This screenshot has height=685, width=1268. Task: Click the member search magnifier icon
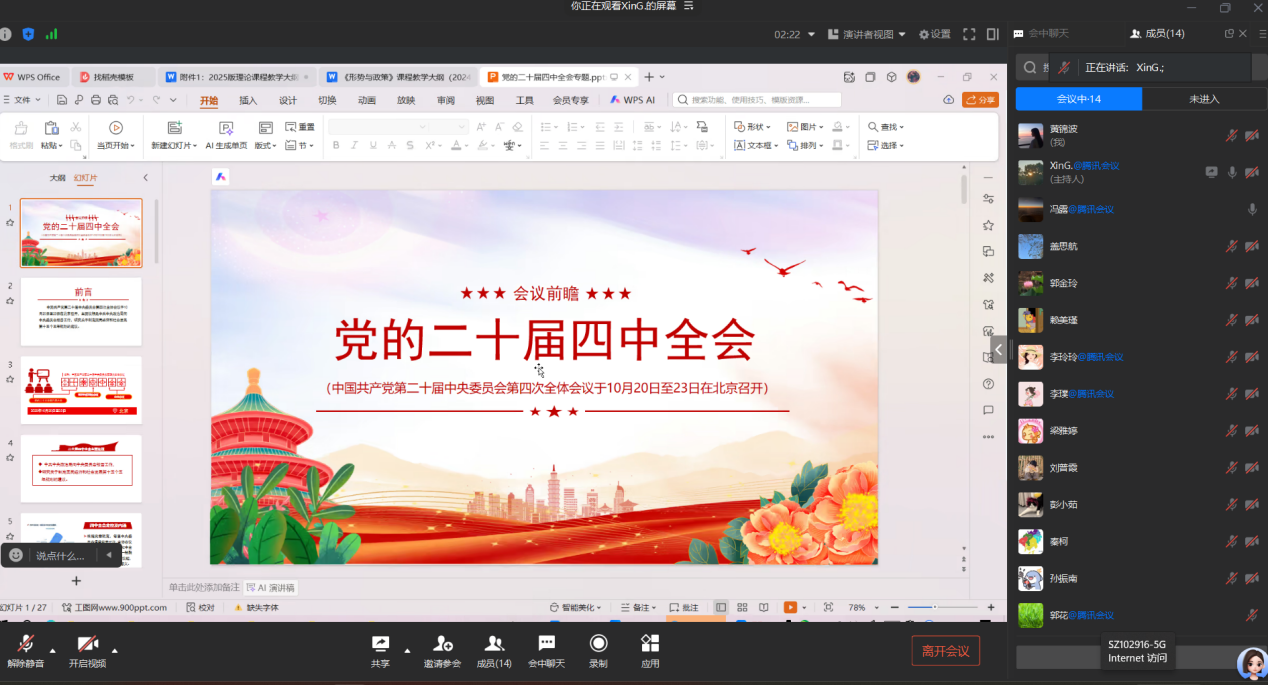click(1029, 68)
